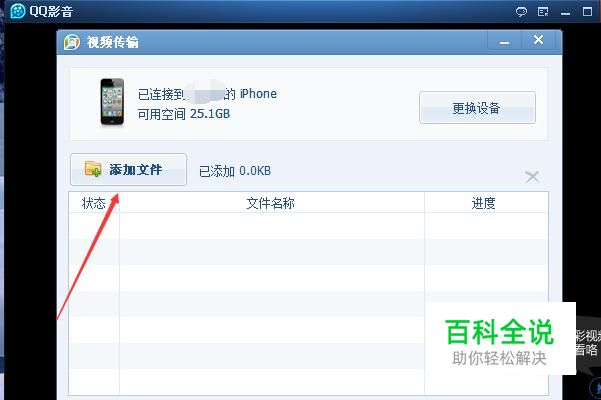Clear the list with the grey X icon

[532, 177]
